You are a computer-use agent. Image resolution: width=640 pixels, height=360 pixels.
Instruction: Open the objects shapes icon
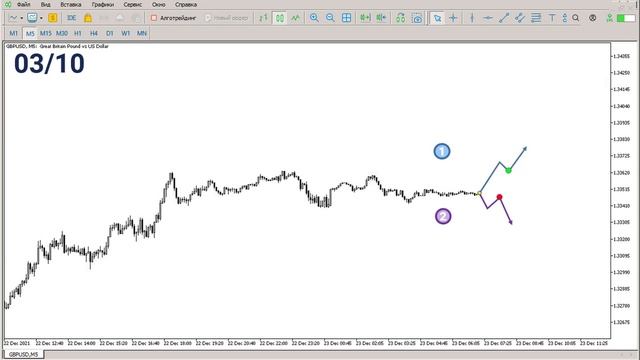(x=564, y=18)
